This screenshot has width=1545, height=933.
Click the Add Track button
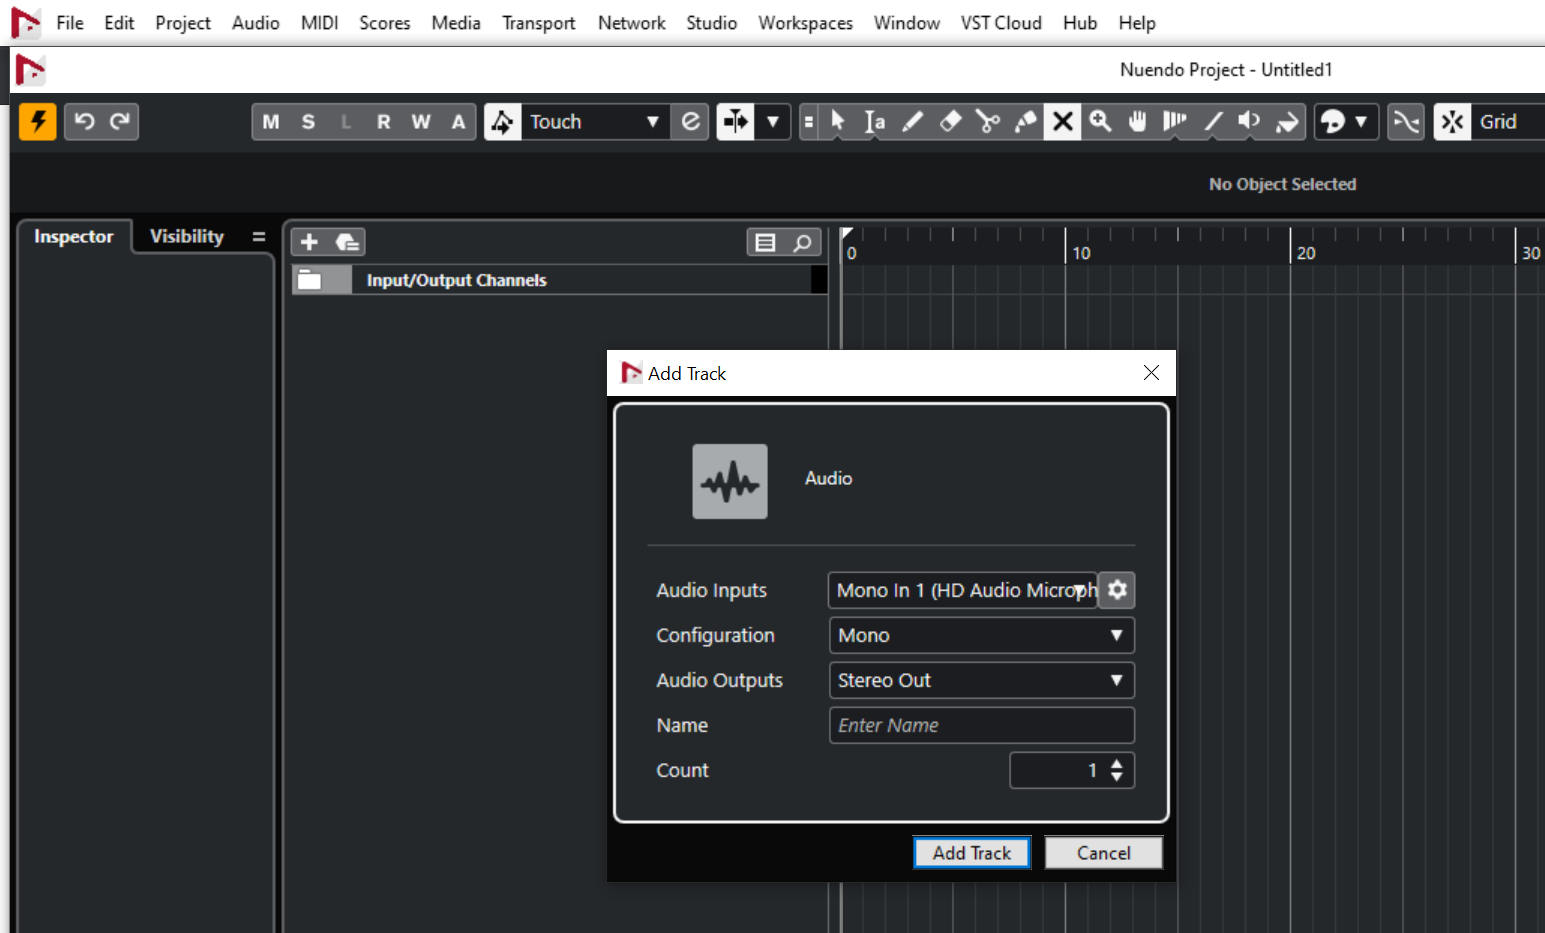pos(971,853)
